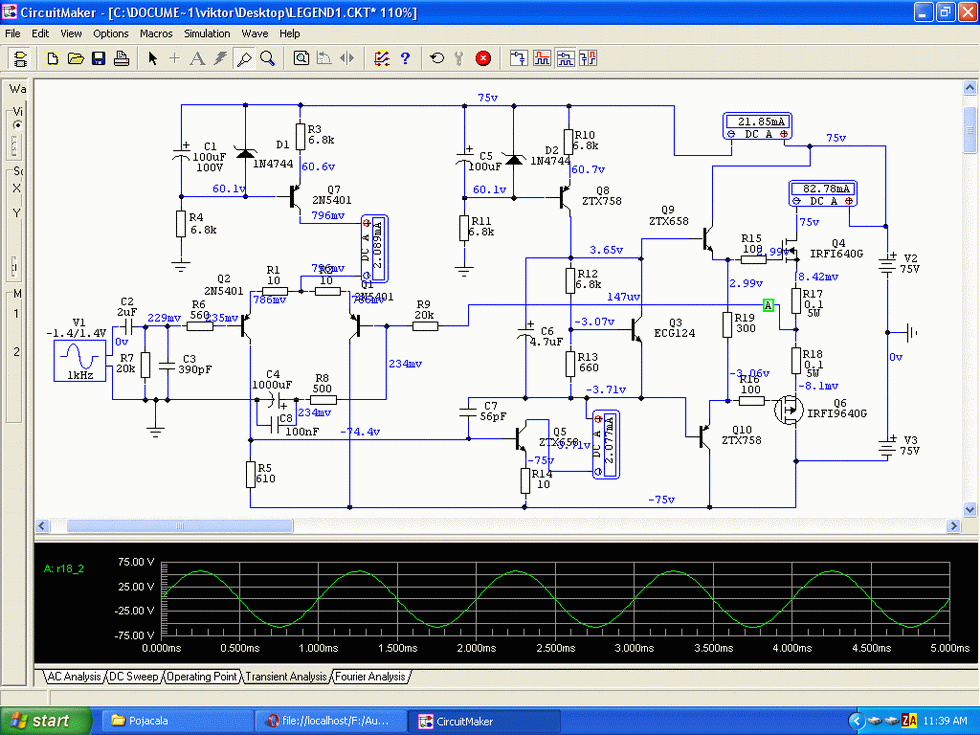
Task: Switch to Operating Point tab
Action: pos(201,676)
